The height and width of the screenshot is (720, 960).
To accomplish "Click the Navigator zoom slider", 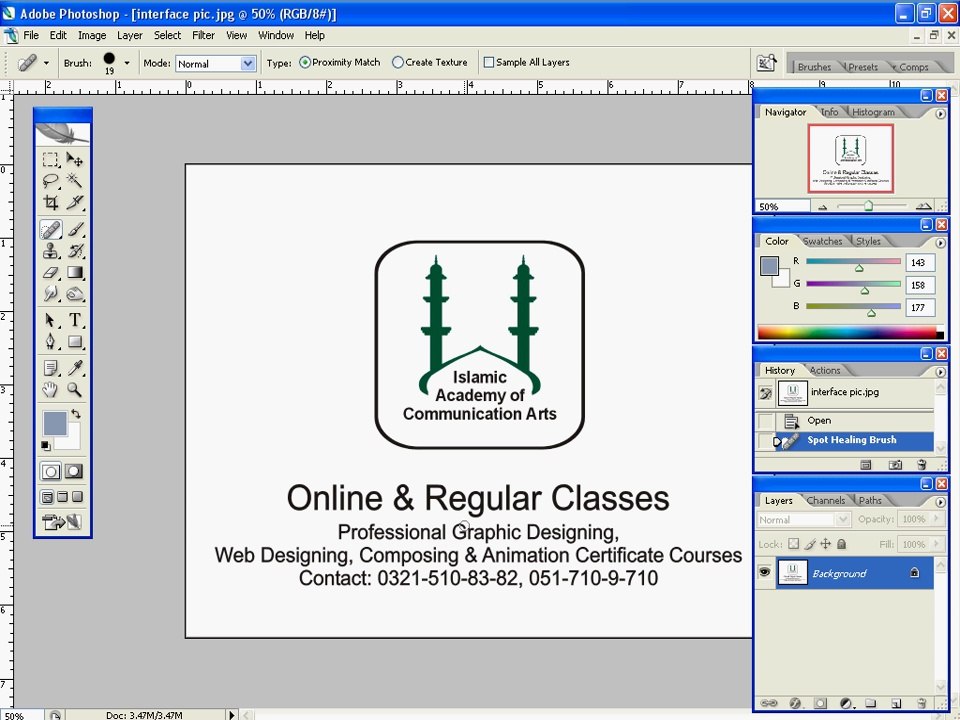I will coord(871,206).
